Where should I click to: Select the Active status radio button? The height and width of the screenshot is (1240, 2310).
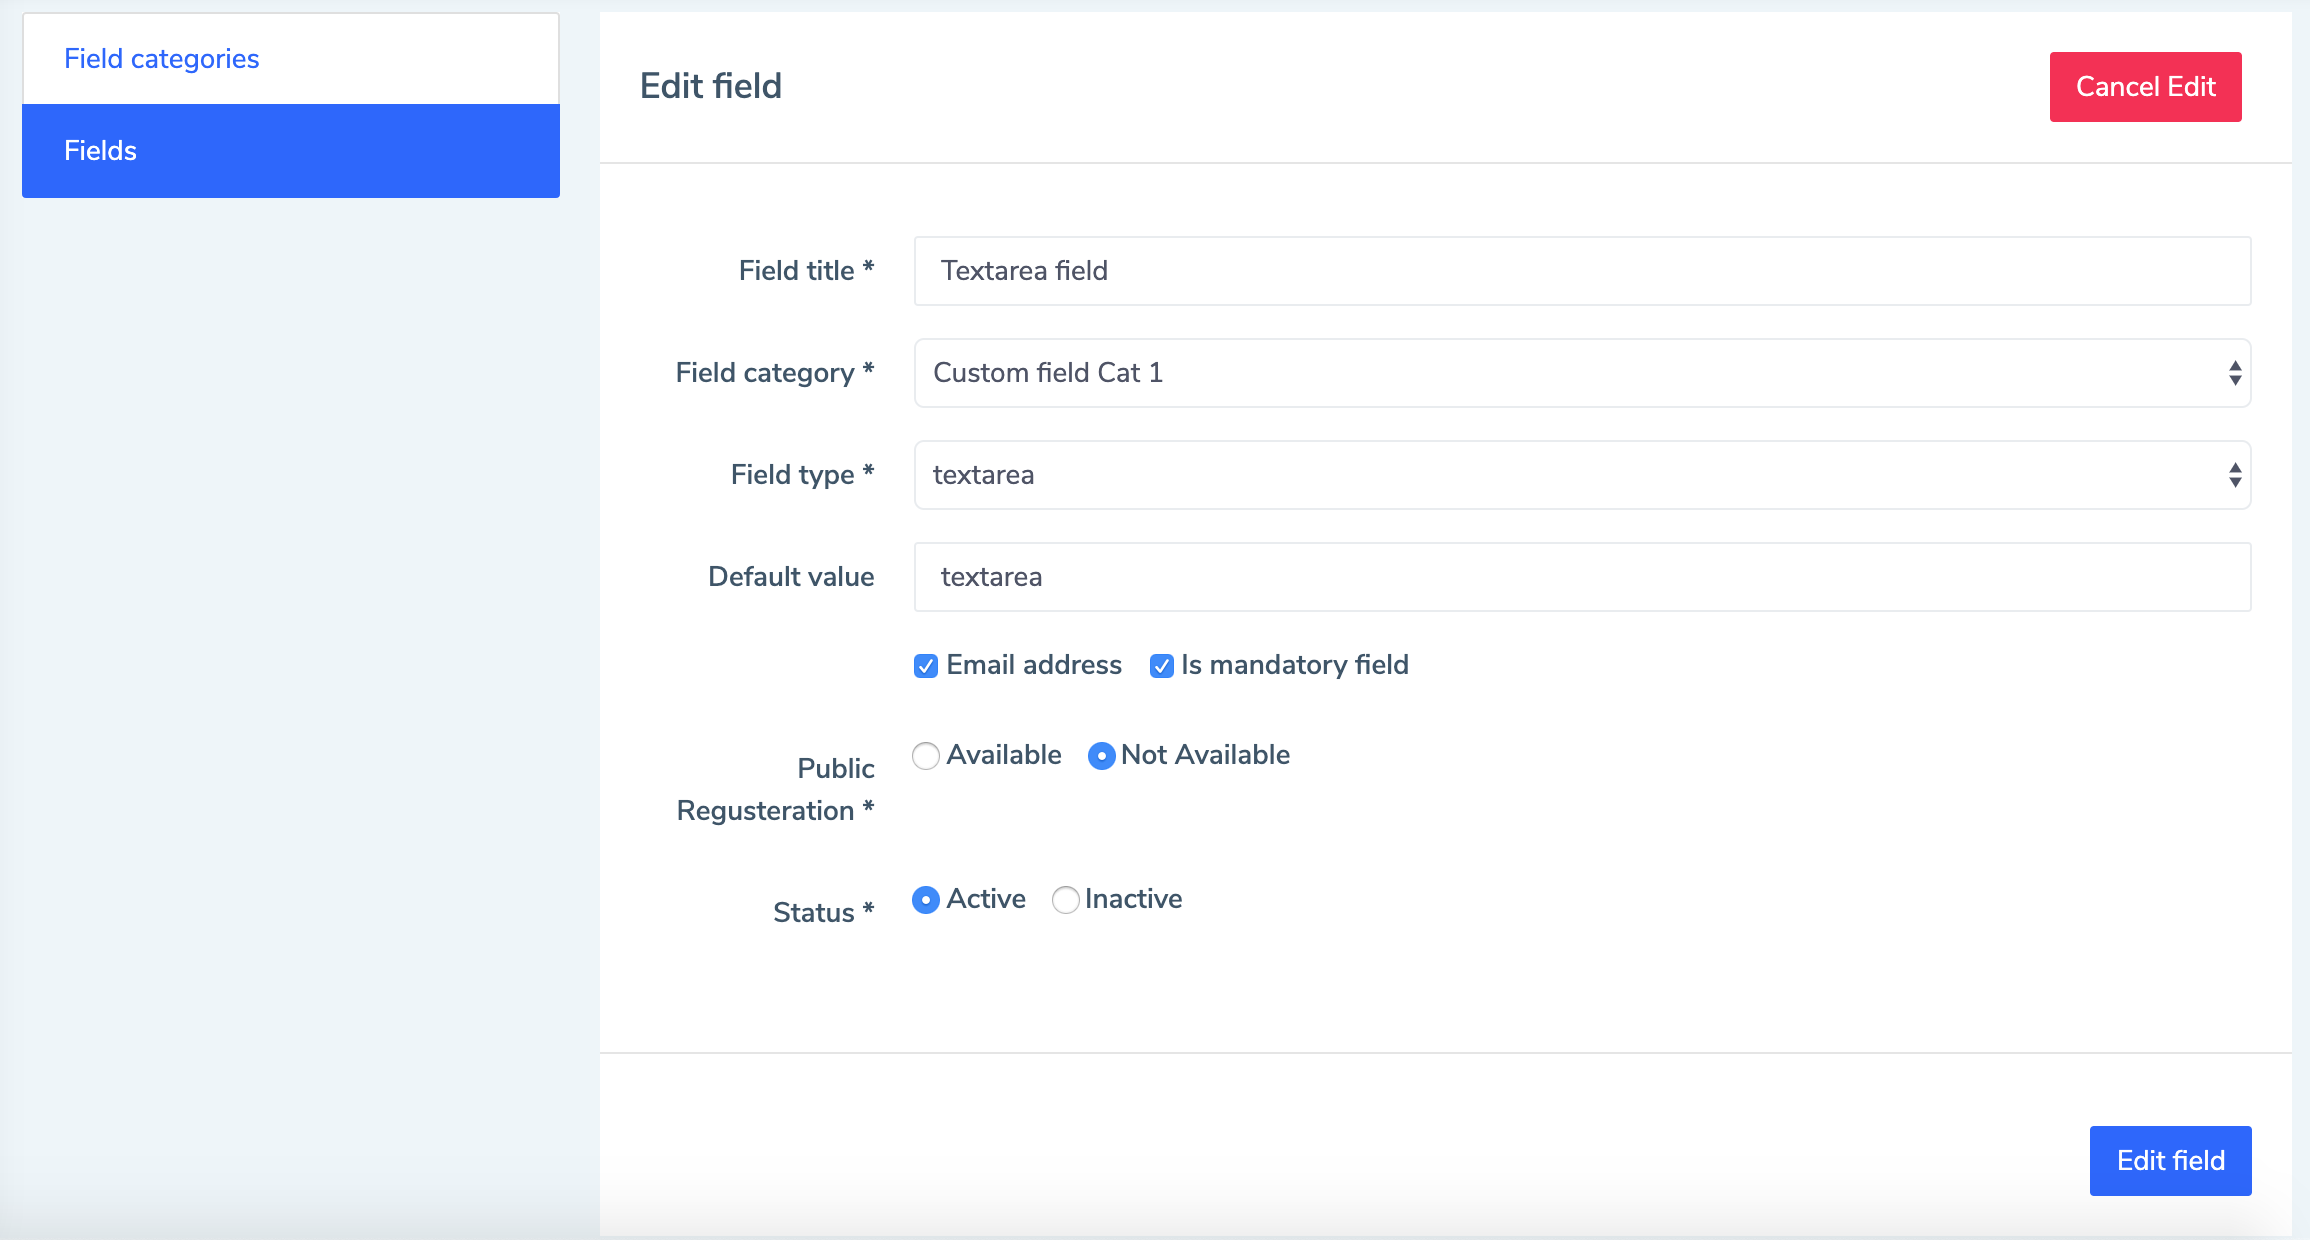[x=926, y=900]
